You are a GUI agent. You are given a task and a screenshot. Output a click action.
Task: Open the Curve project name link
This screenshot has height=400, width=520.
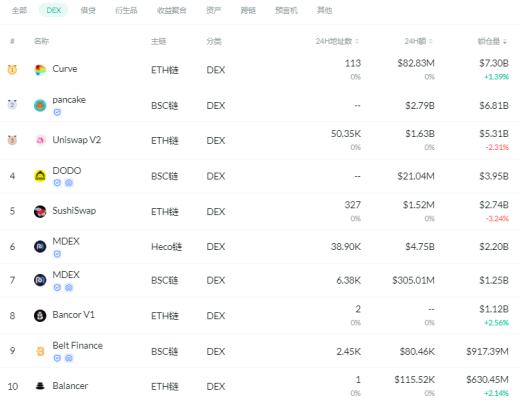coord(65,69)
